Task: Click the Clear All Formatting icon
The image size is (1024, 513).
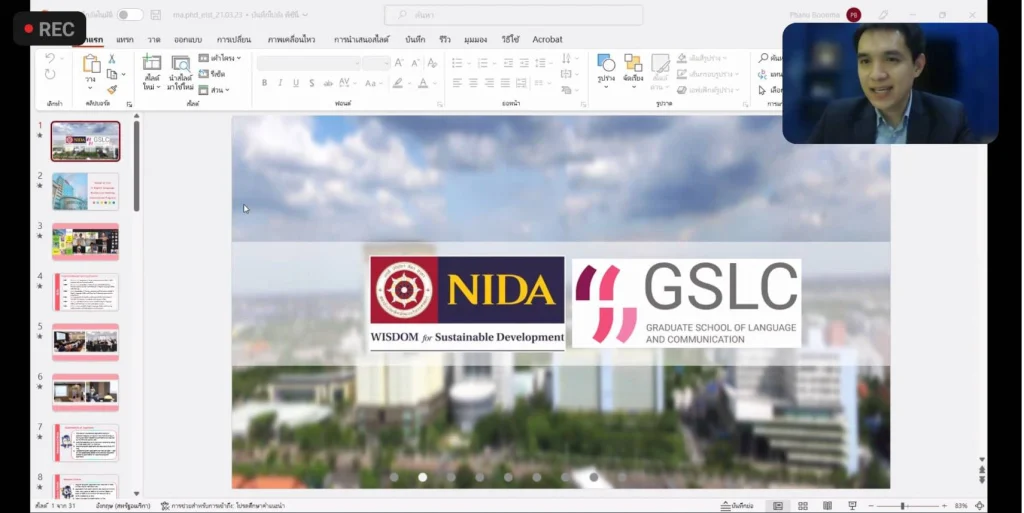Action: (x=432, y=63)
